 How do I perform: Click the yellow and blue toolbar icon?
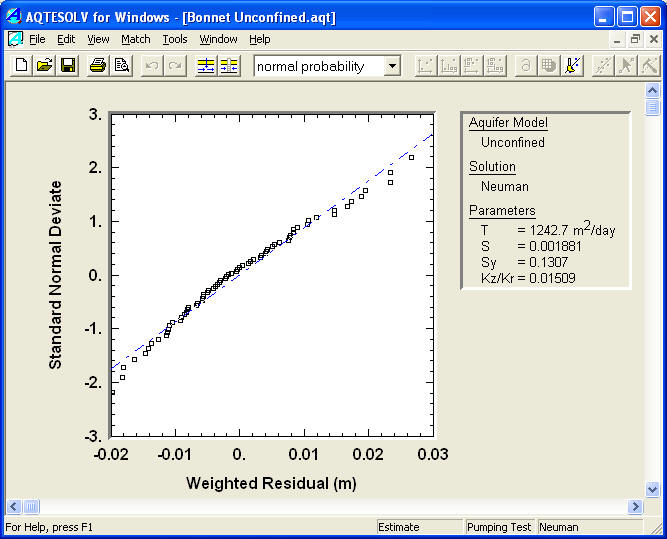pos(573,66)
